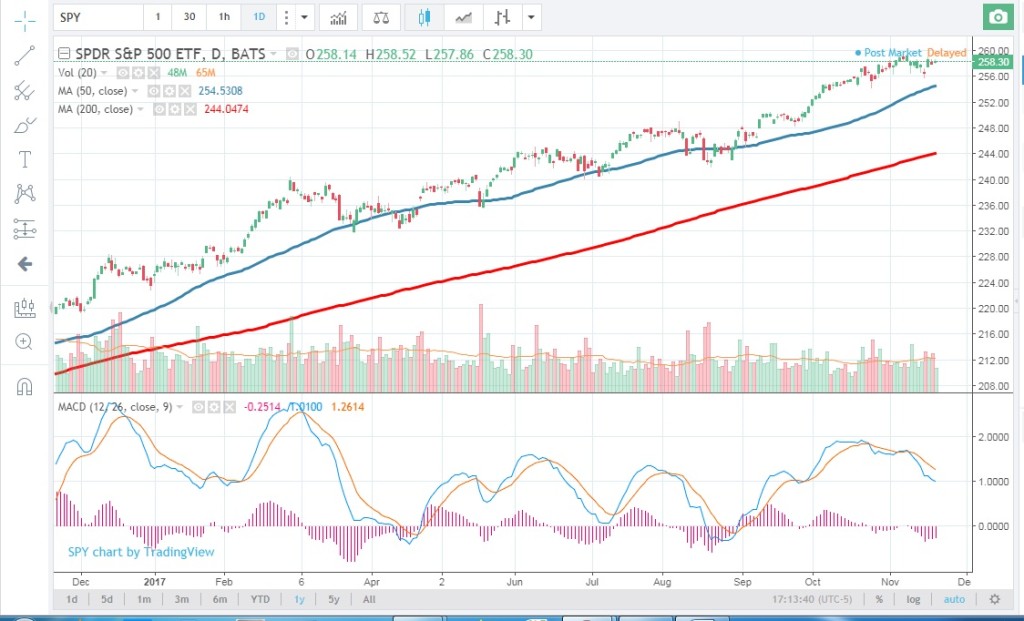The image size is (1024, 621).
Task: Select the trend line drawing tool
Action: coord(25,56)
